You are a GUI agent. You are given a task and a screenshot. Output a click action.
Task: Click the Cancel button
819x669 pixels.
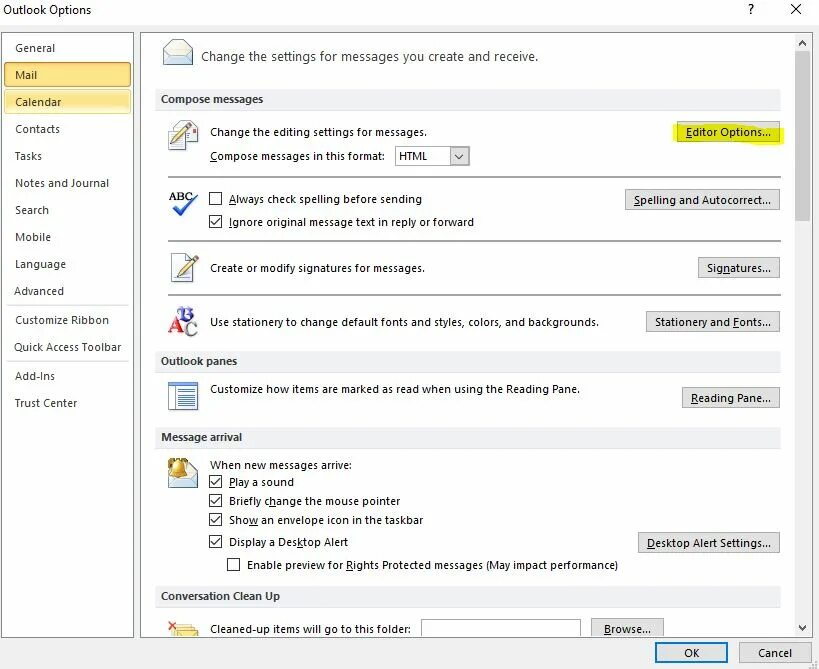point(774,653)
